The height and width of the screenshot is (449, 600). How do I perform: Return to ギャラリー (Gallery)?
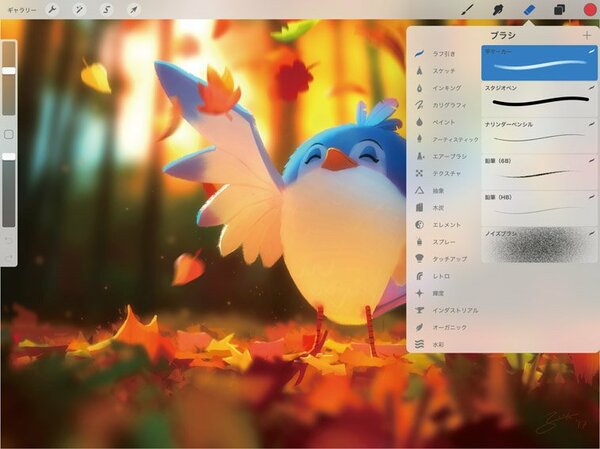click(x=22, y=10)
